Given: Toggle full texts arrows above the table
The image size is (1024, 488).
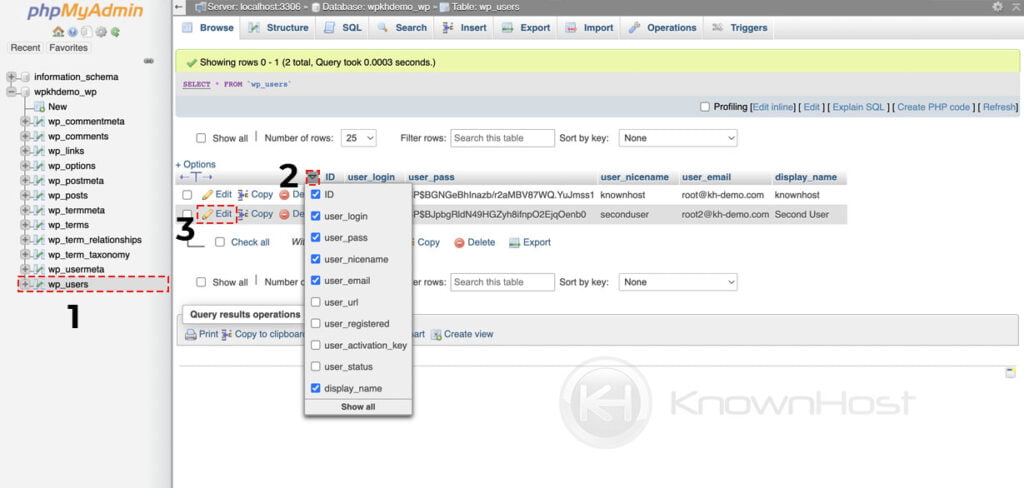Looking at the screenshot, I should pos(196,178).
